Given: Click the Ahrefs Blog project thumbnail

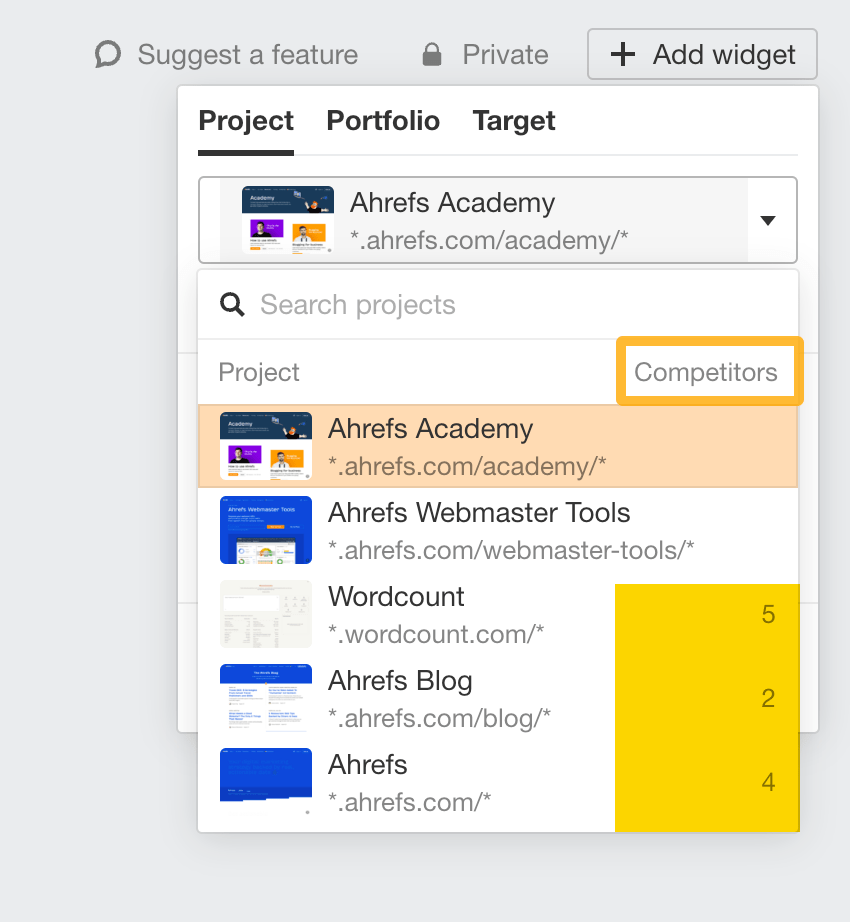Looking at the screenshot, I should pos(266,698).
